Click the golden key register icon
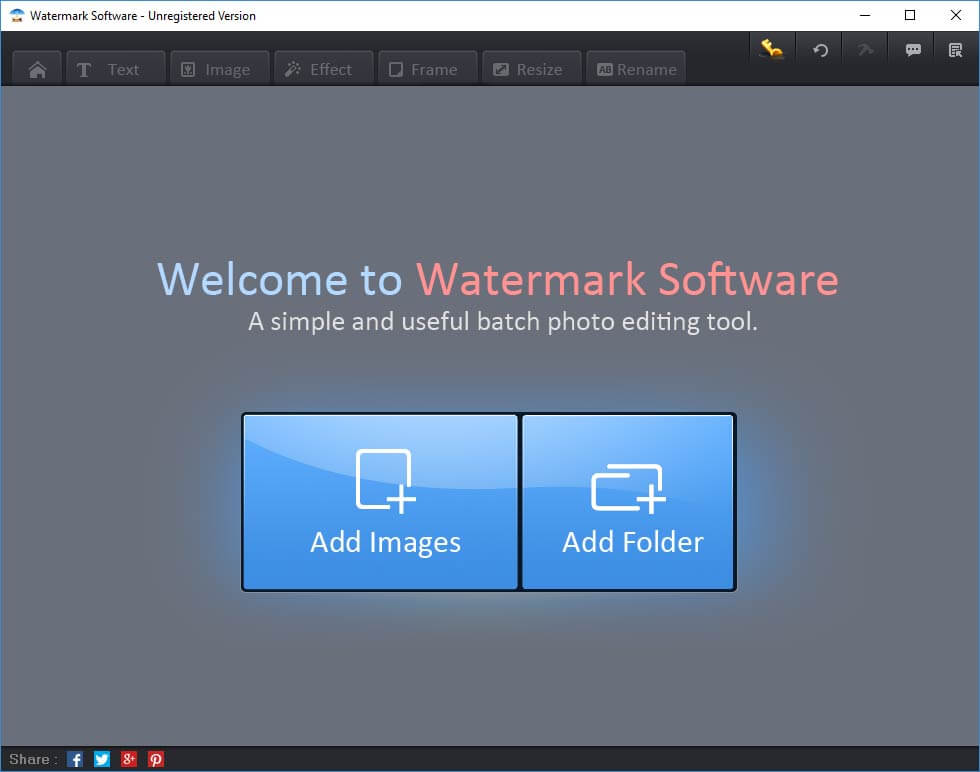The width and height of the screenshot is (980, 772). tap(772, 49)
